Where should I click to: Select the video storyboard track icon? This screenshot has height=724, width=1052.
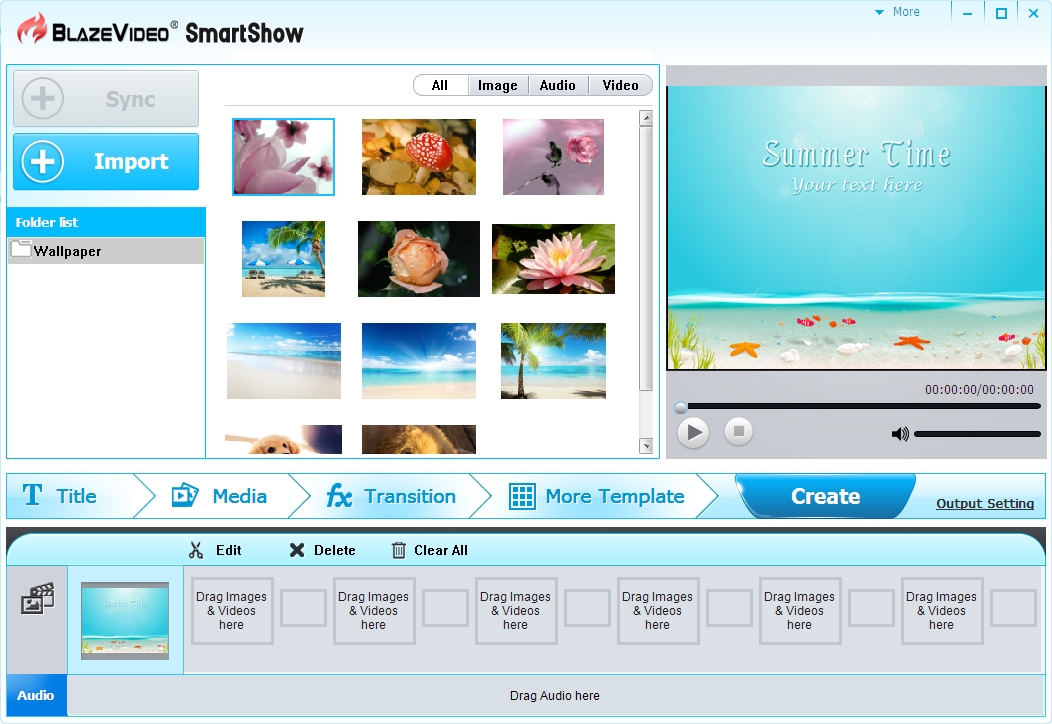[37, 600]
